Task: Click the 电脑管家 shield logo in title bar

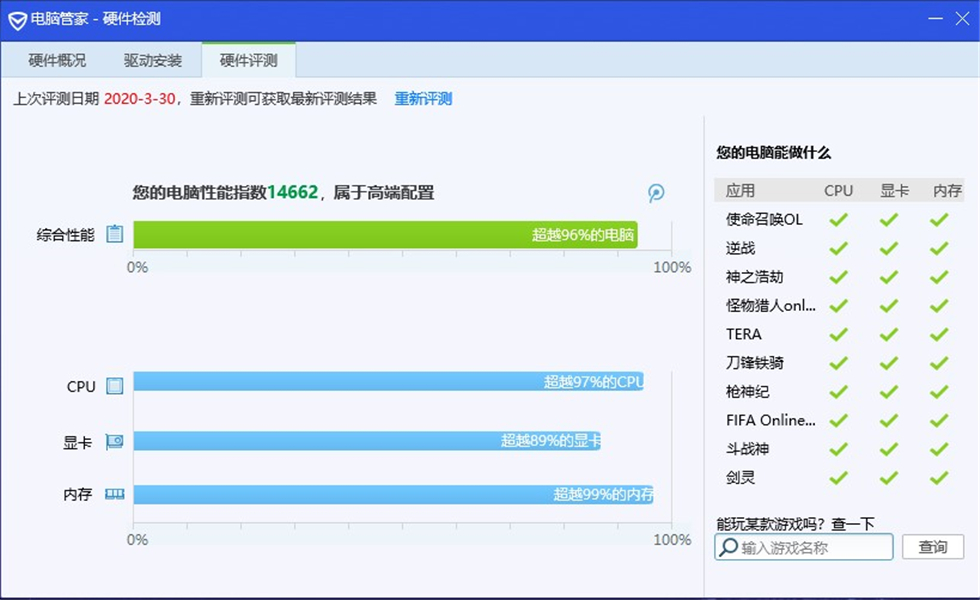Action: pyautogui.click(x=17, y=19)
